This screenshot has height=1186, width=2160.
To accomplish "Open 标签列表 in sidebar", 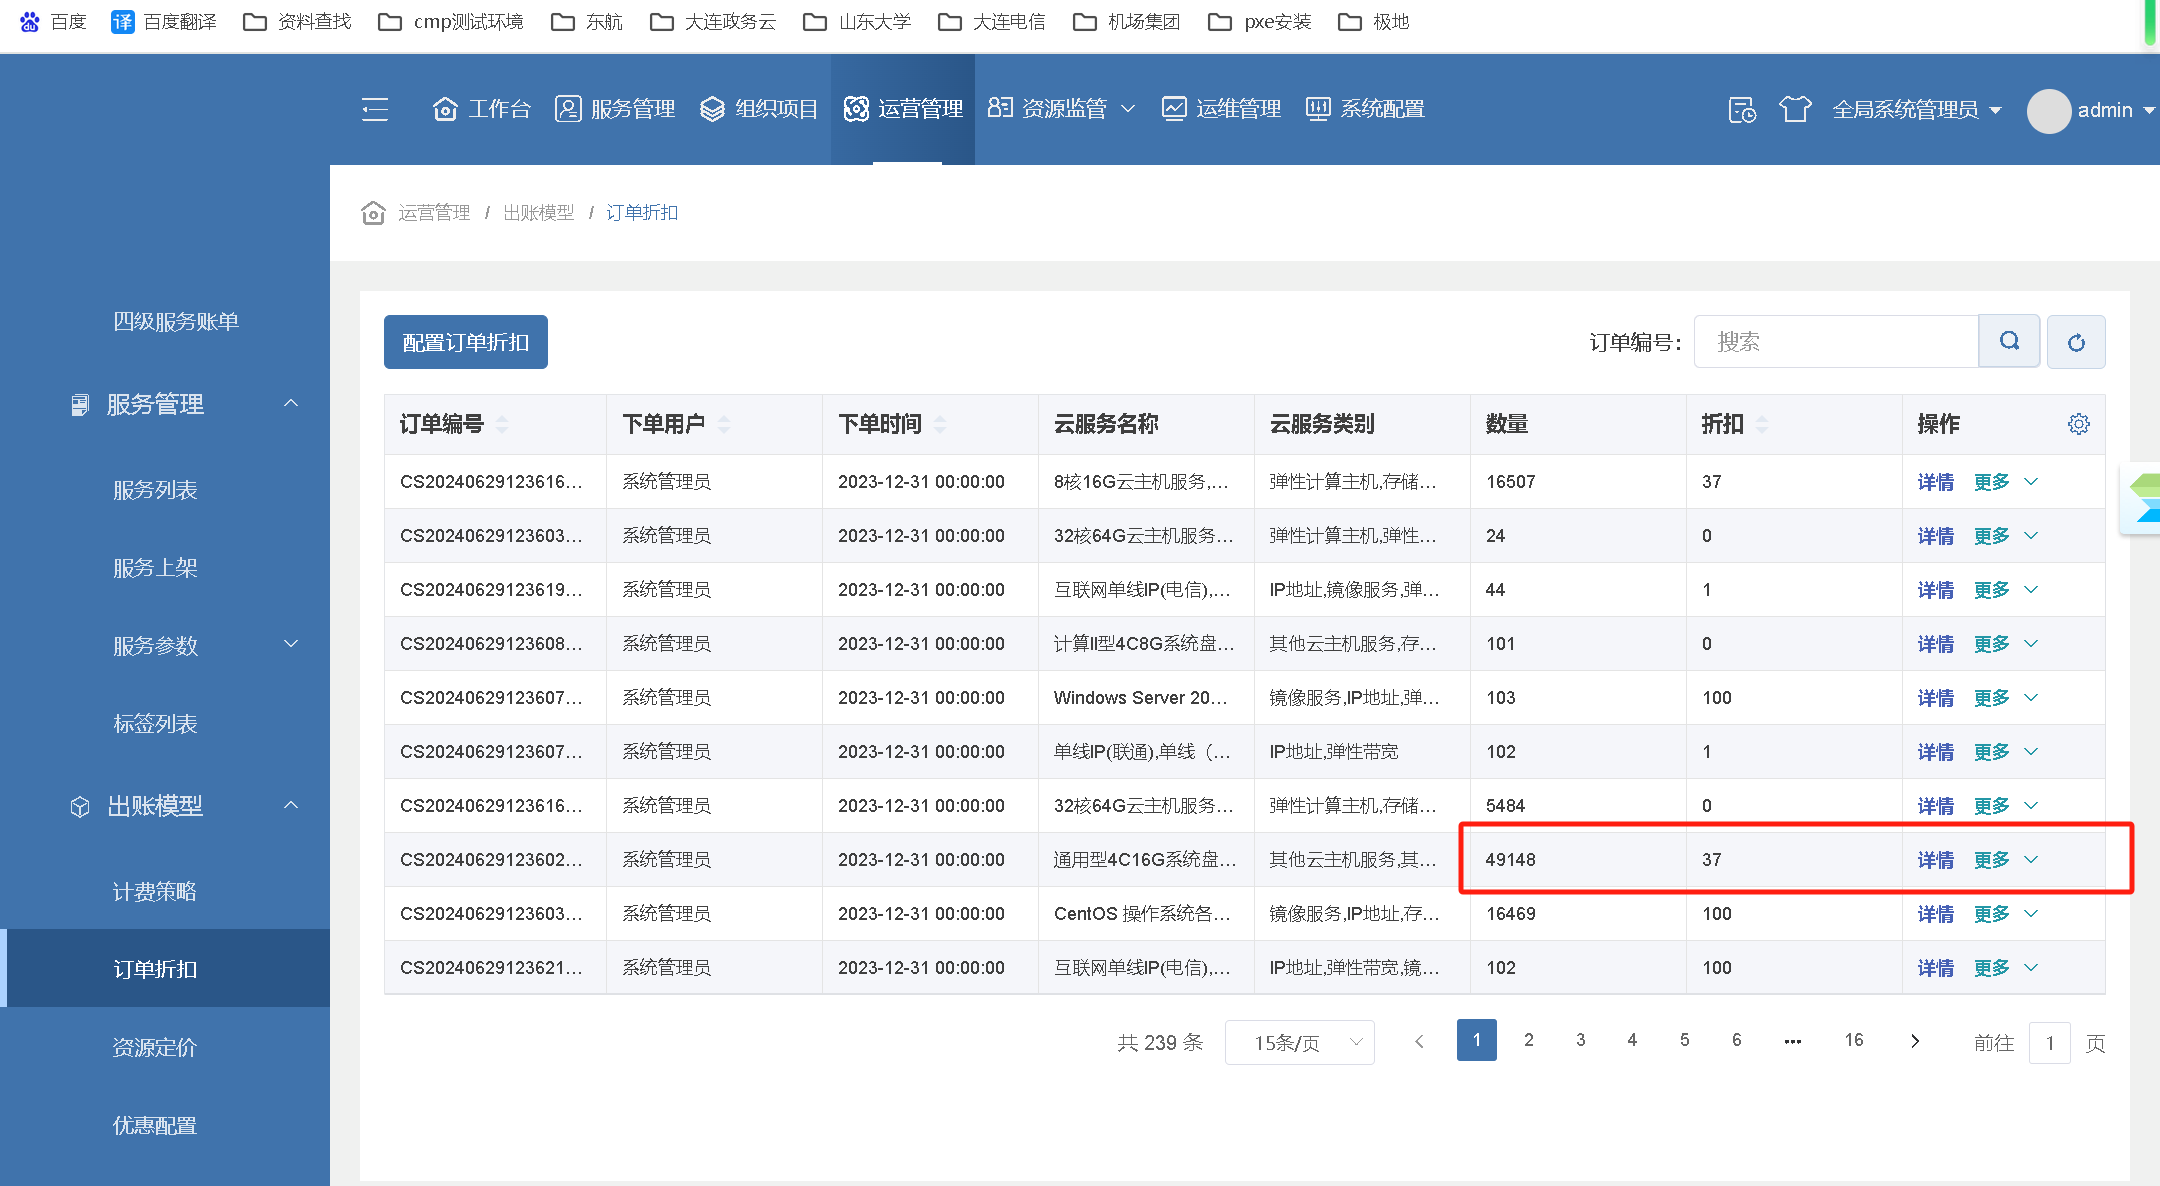I will point(155,724).
